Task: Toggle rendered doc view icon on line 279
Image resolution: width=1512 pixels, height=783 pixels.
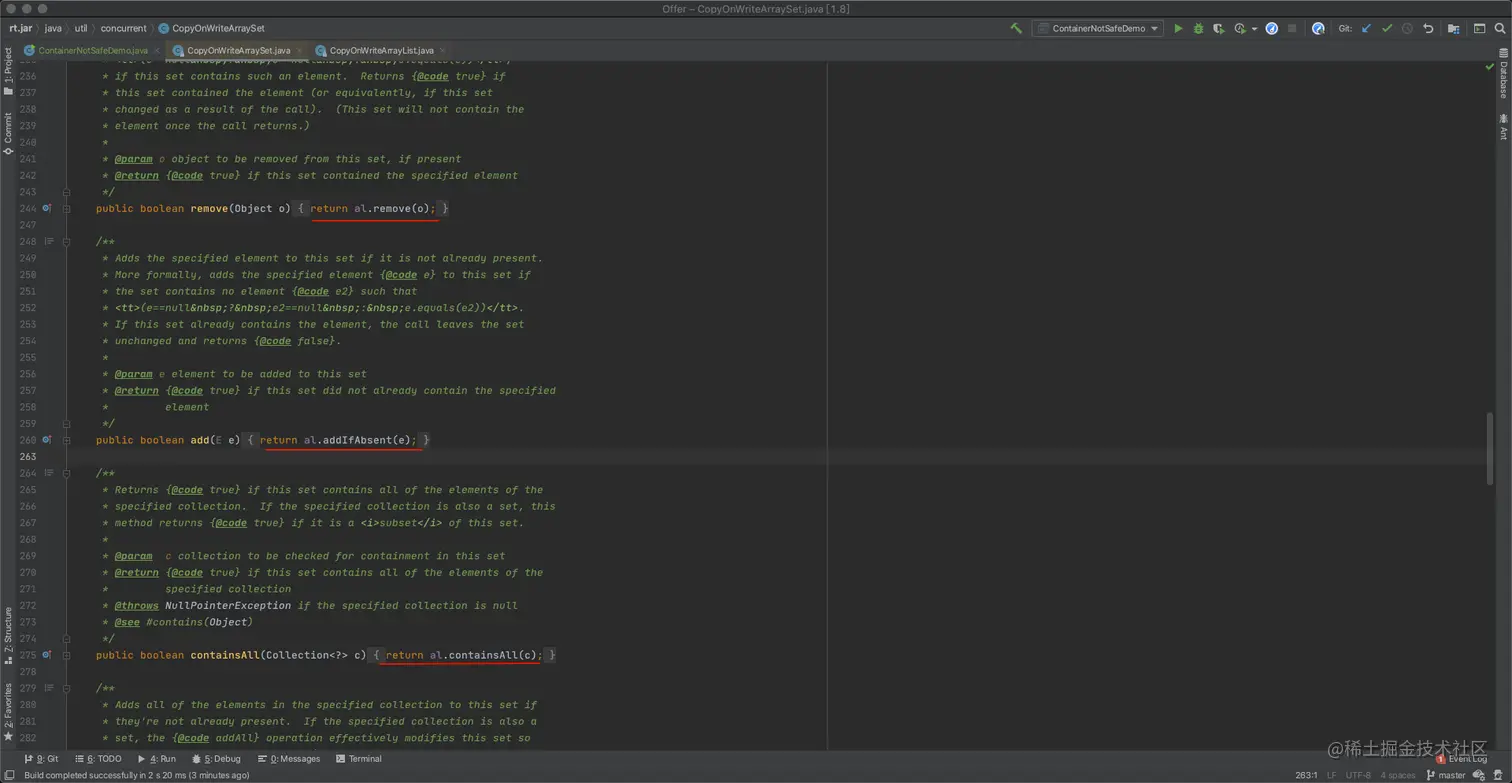Action: (49, 688)
